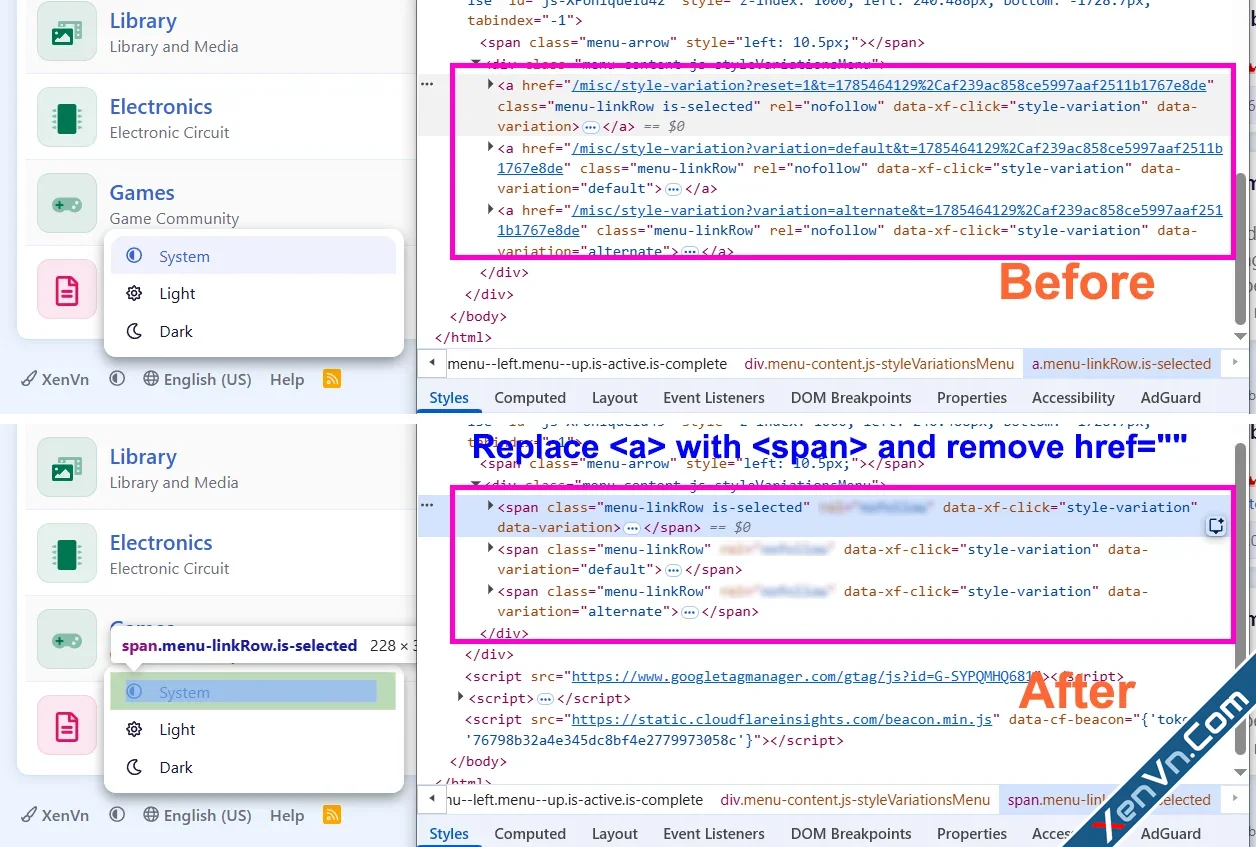The height and width of the screenshot is (847, 1256).
Task: Click the DevTools AI assistance icon beside the selected span
Action: pos(1216,526)
